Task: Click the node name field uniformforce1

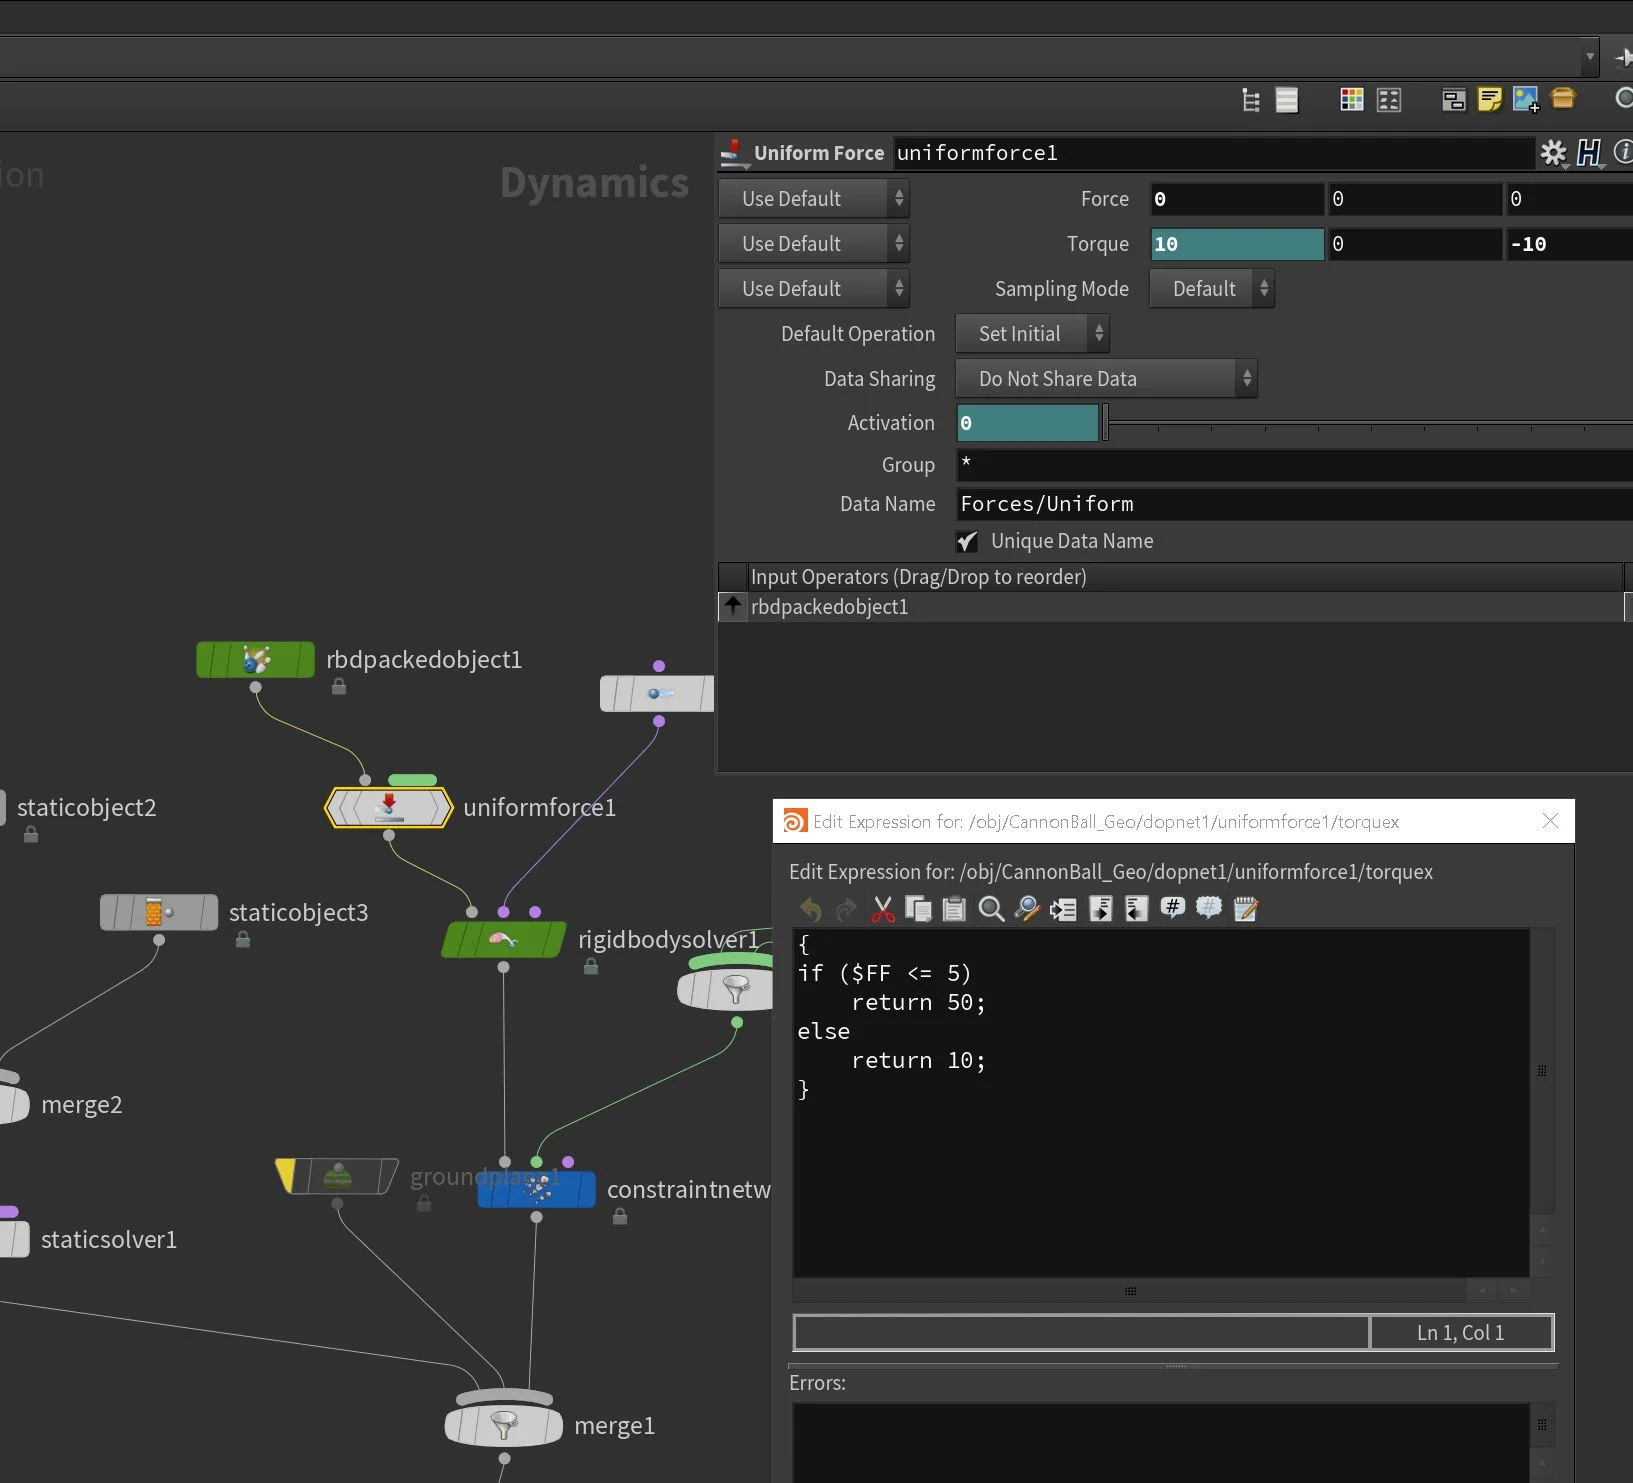Action: pyautogui.click(x=1214, y=153)
